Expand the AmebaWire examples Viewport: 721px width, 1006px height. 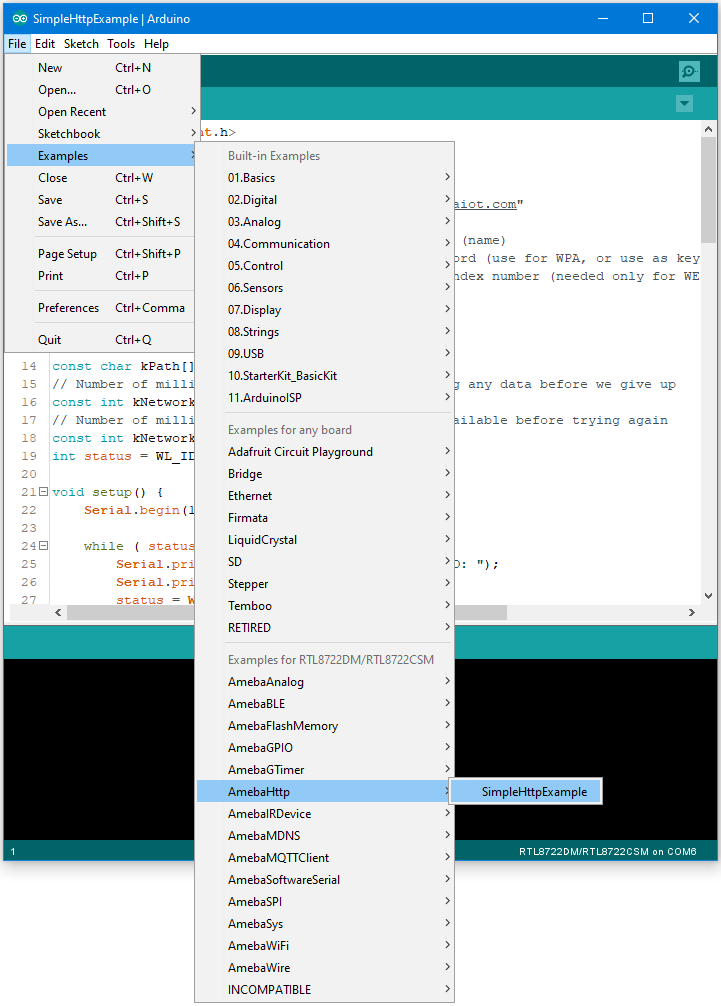pyautogui.click(x=325, y=968)
